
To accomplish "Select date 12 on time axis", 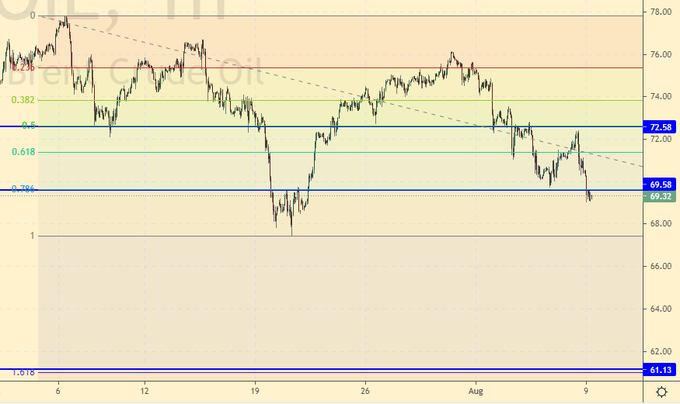I will (x=145, y=390).
